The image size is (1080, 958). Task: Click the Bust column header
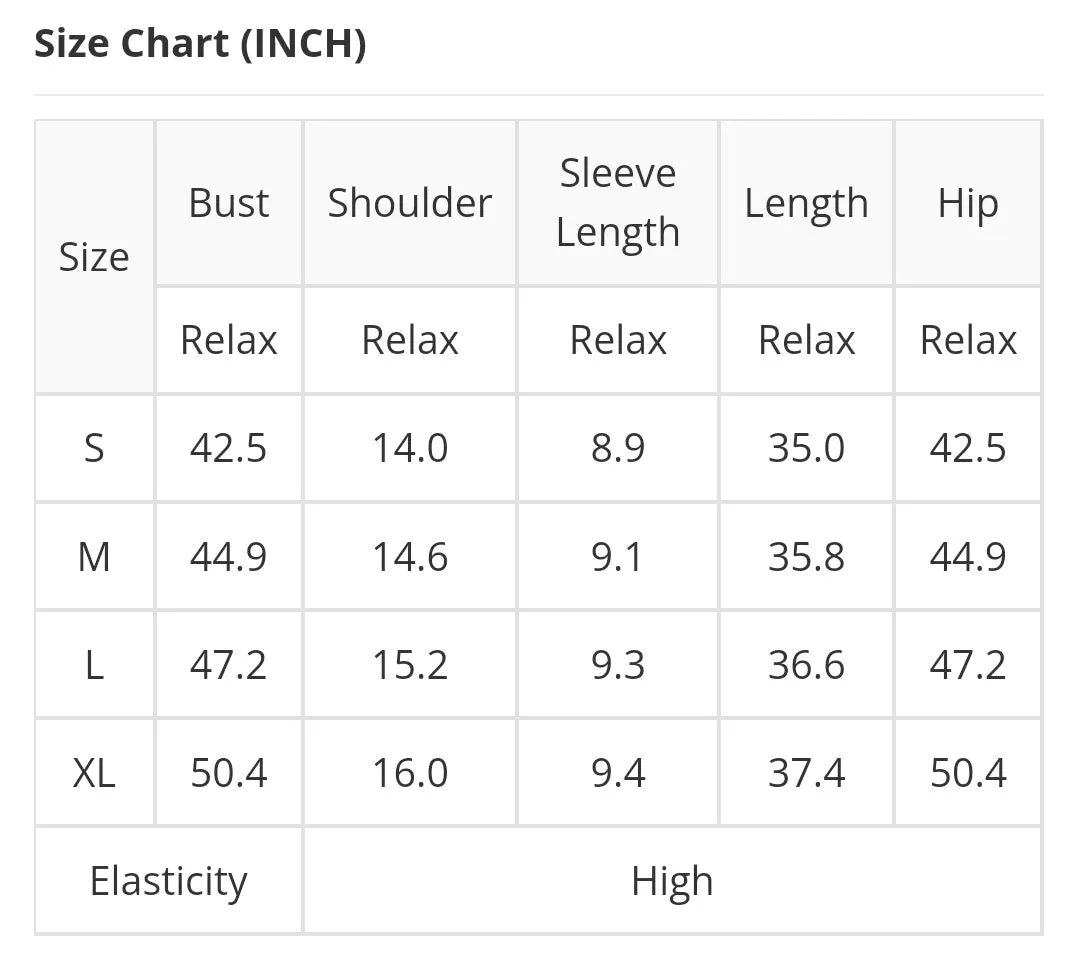click(229, 203)
